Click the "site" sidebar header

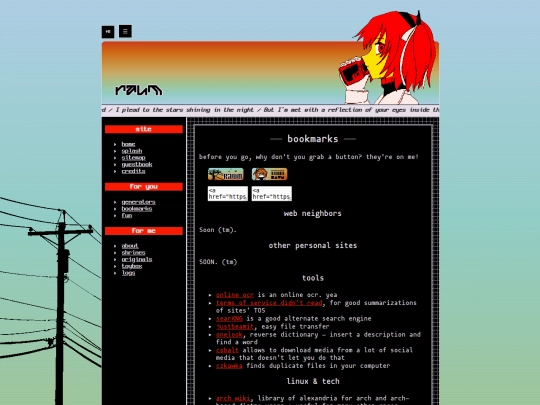pos(144,129)
